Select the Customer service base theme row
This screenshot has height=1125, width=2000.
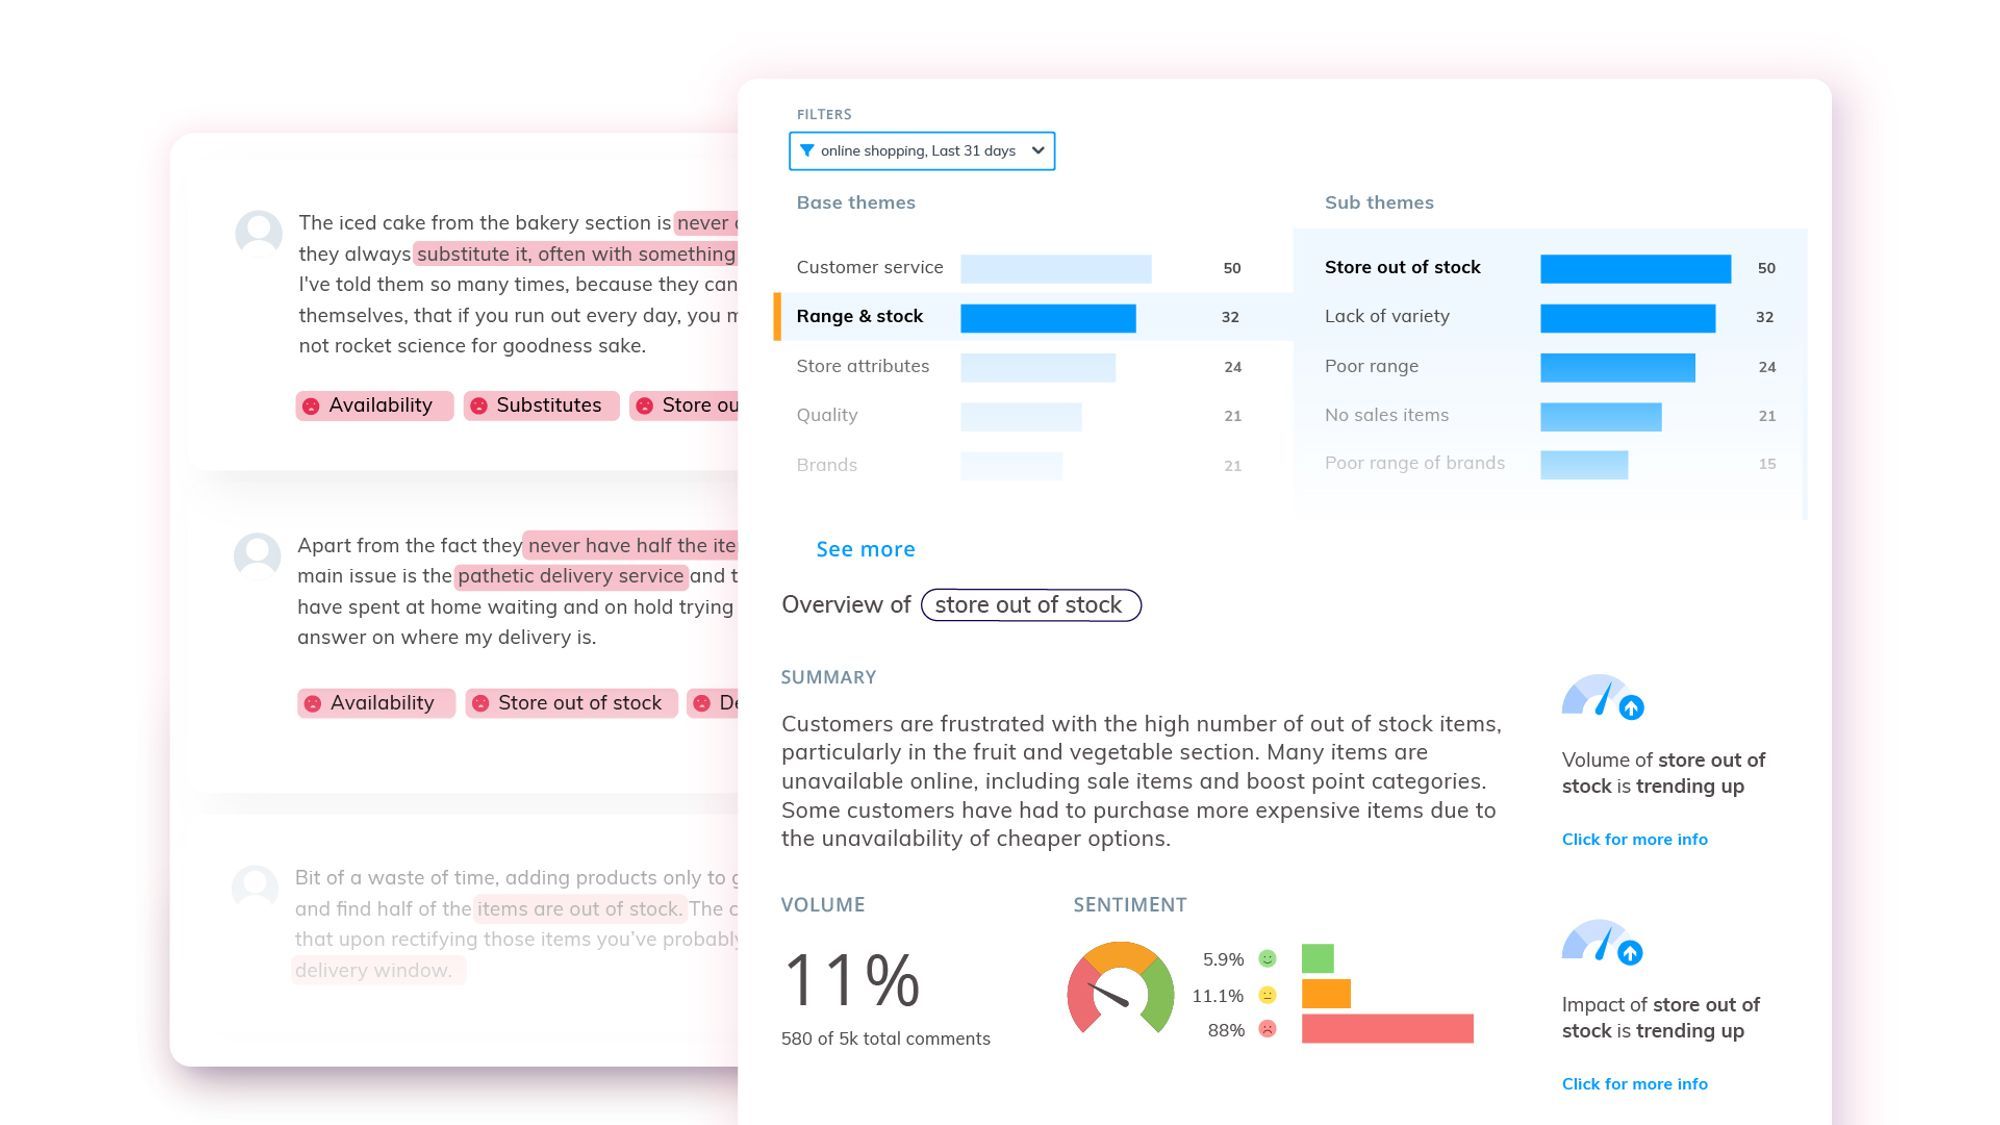point(1015,266)
